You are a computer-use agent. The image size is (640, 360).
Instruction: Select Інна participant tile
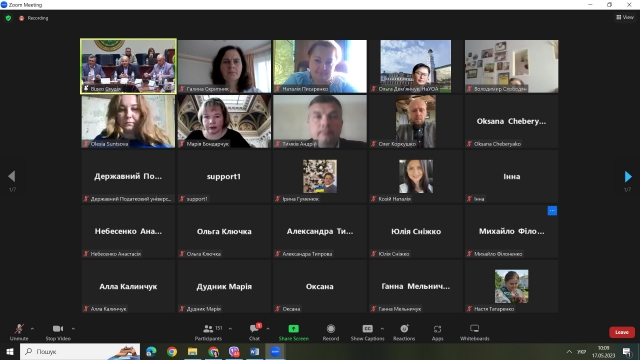click(511, 176)
